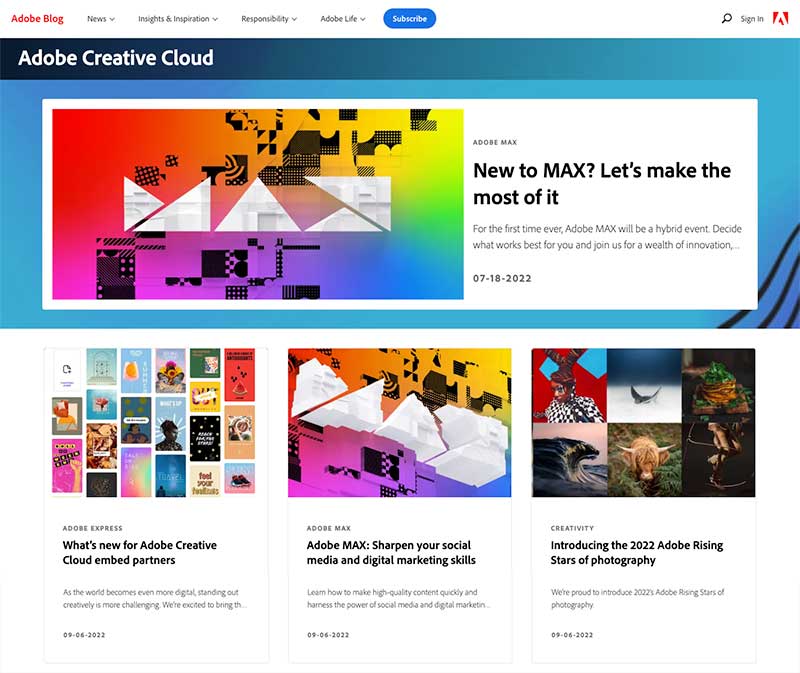
Task: Click the 09-06-2022 date on embed partners card
Action: [x=84, y=635]
